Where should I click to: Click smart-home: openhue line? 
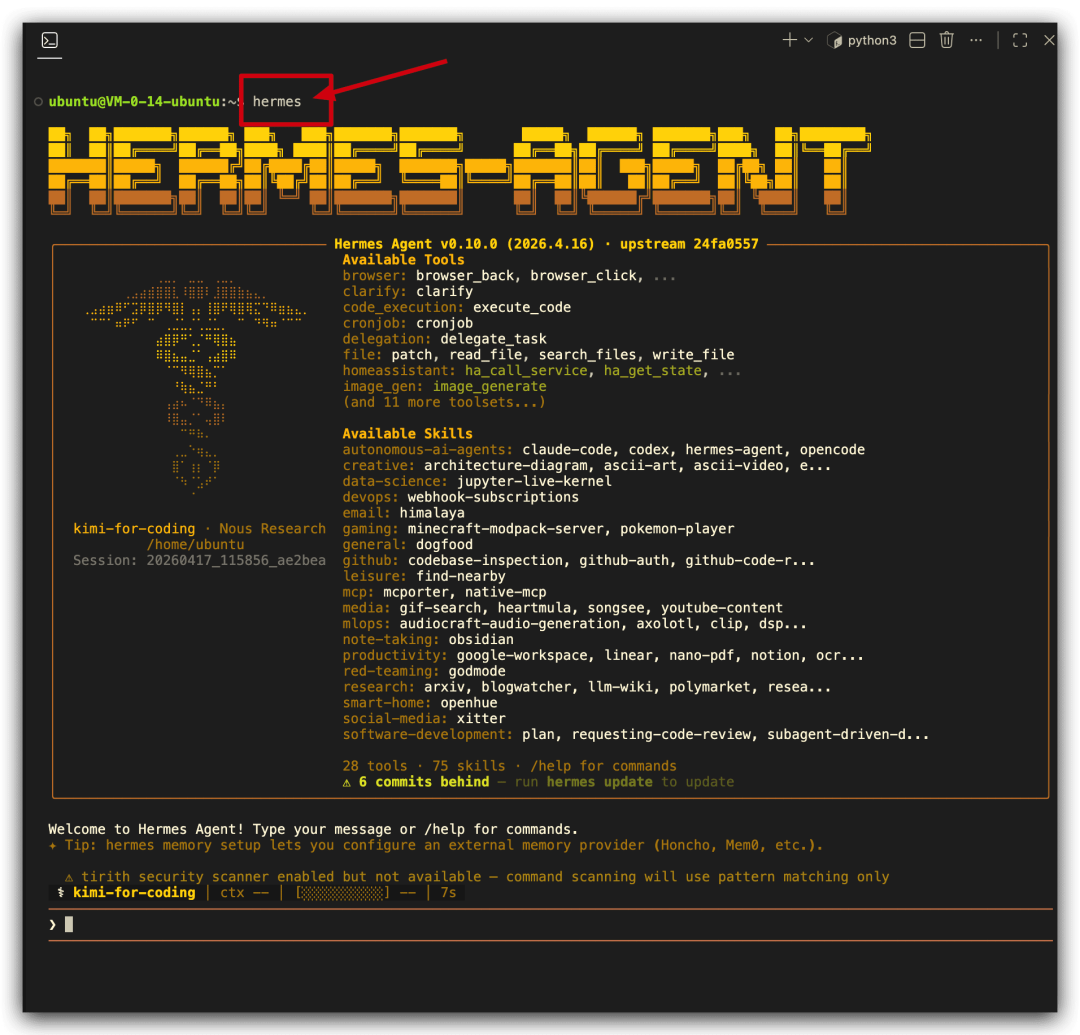(419, 703)
